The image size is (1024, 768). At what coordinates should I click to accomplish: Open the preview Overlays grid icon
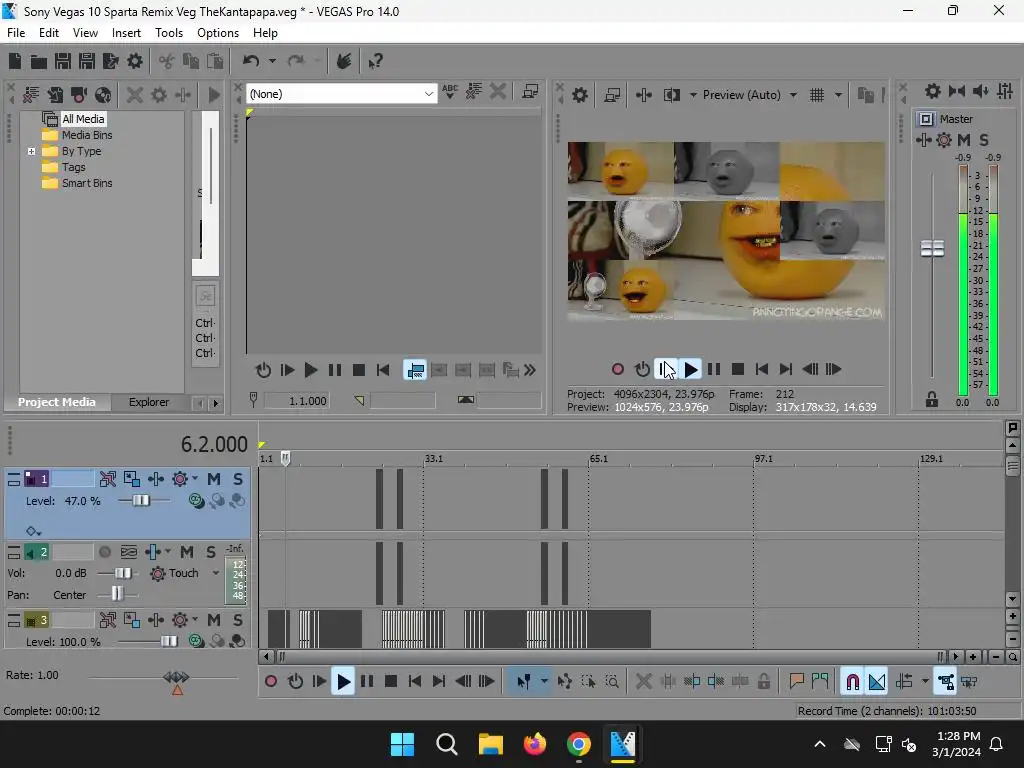[x=817, y=95]
